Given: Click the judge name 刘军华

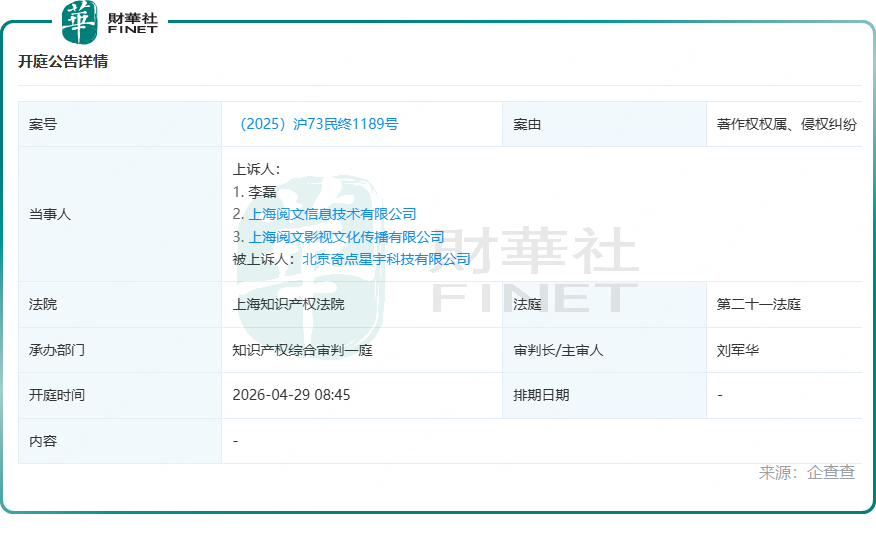Looking at the screenshot, I should pos(737,350).
